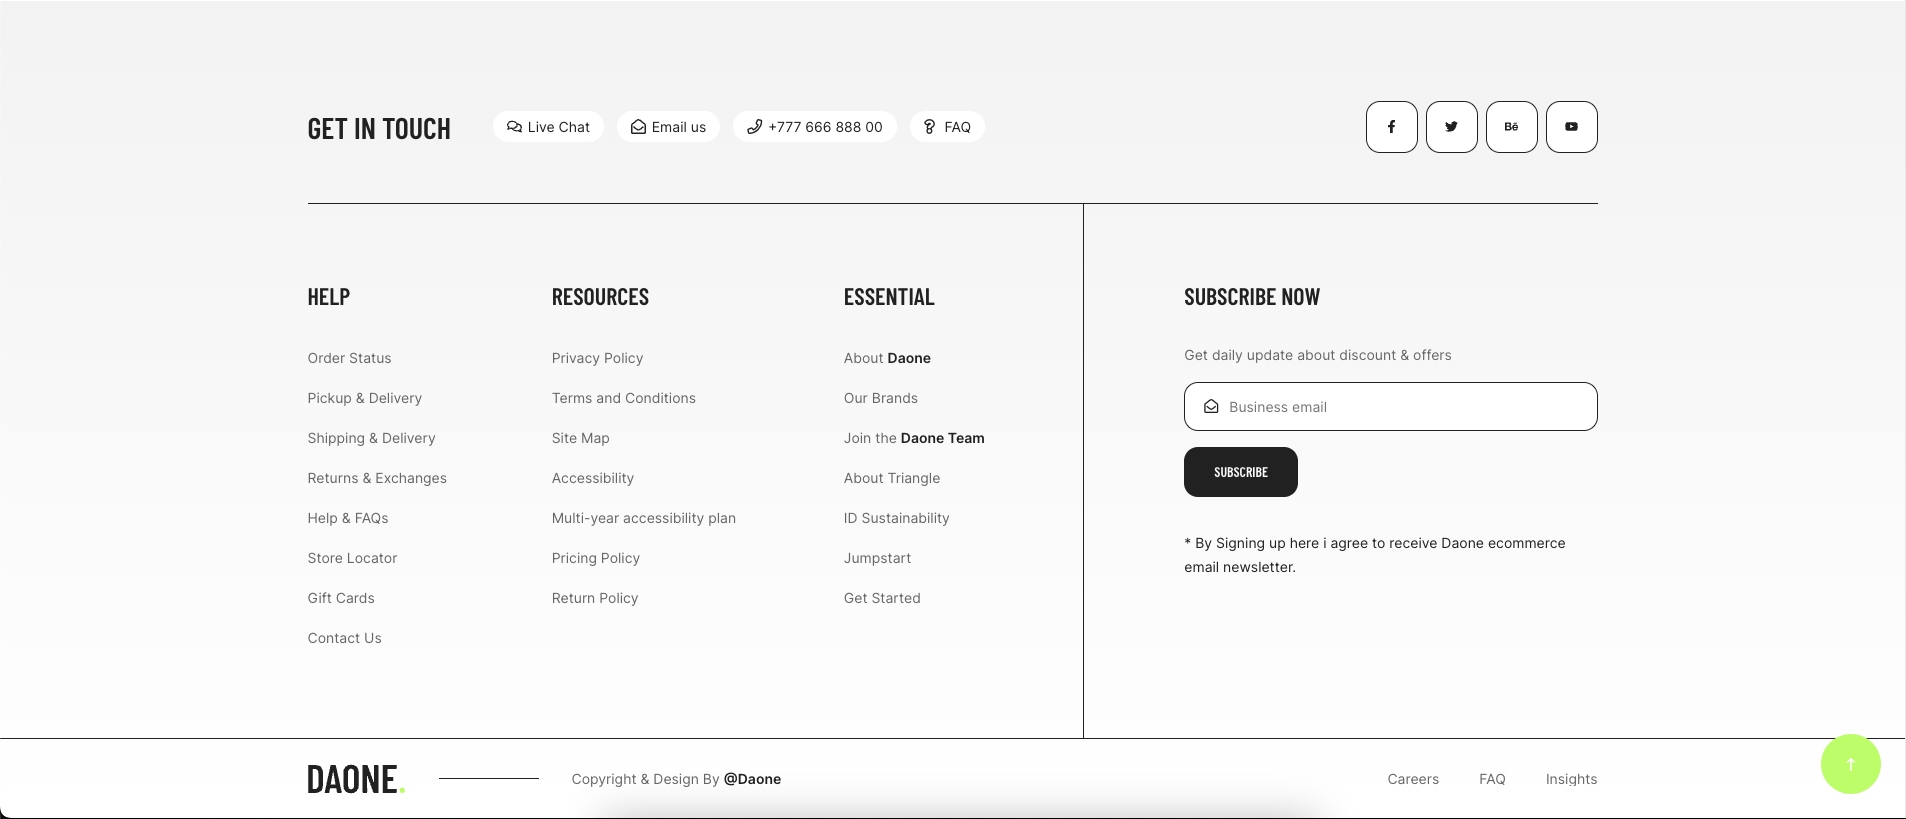Screen dimensions: 1906x819
Task: Open the Order Status link
Action: click(x=349, y=358)
